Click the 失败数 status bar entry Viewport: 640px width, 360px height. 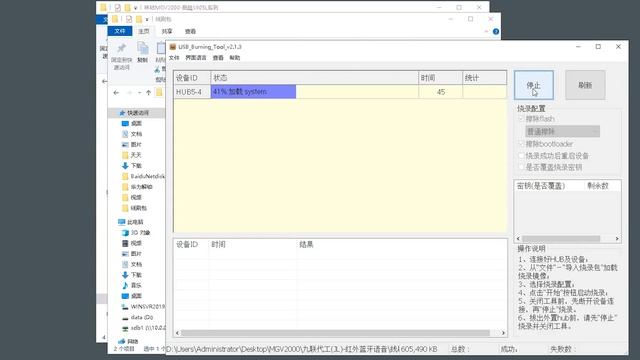(x=562, y=349)
